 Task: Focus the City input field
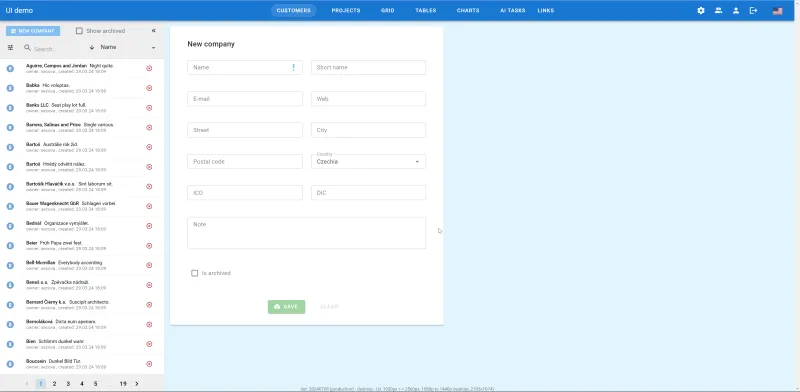pyautogui.click(x=368, y=130)
